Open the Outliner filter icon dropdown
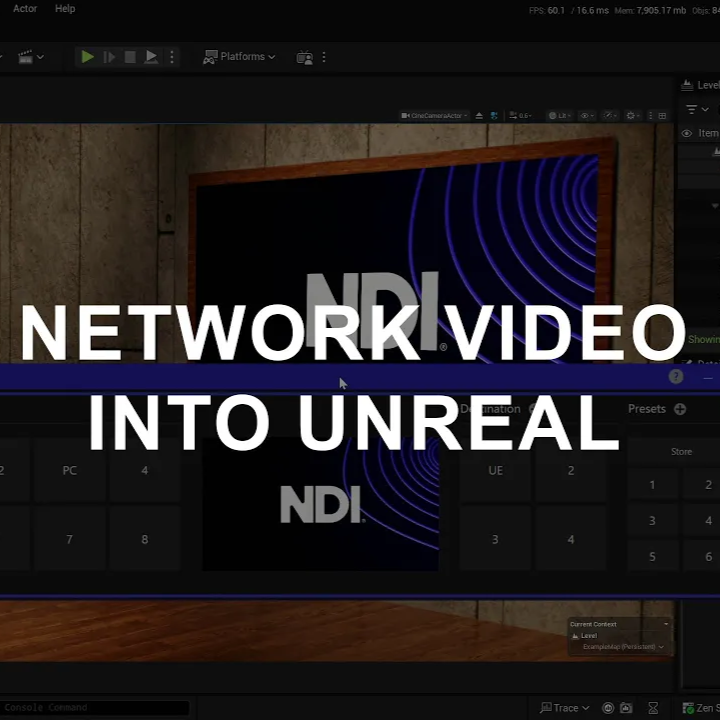Image resolution: width=720 pixels, height=720 pixels. [697, 109]
